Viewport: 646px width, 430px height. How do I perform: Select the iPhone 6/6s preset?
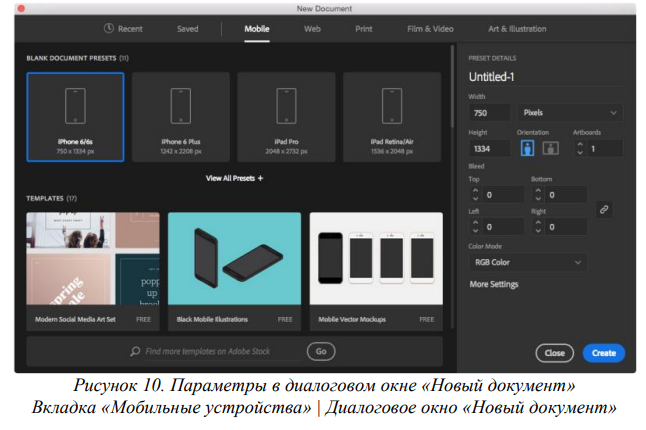75,117
